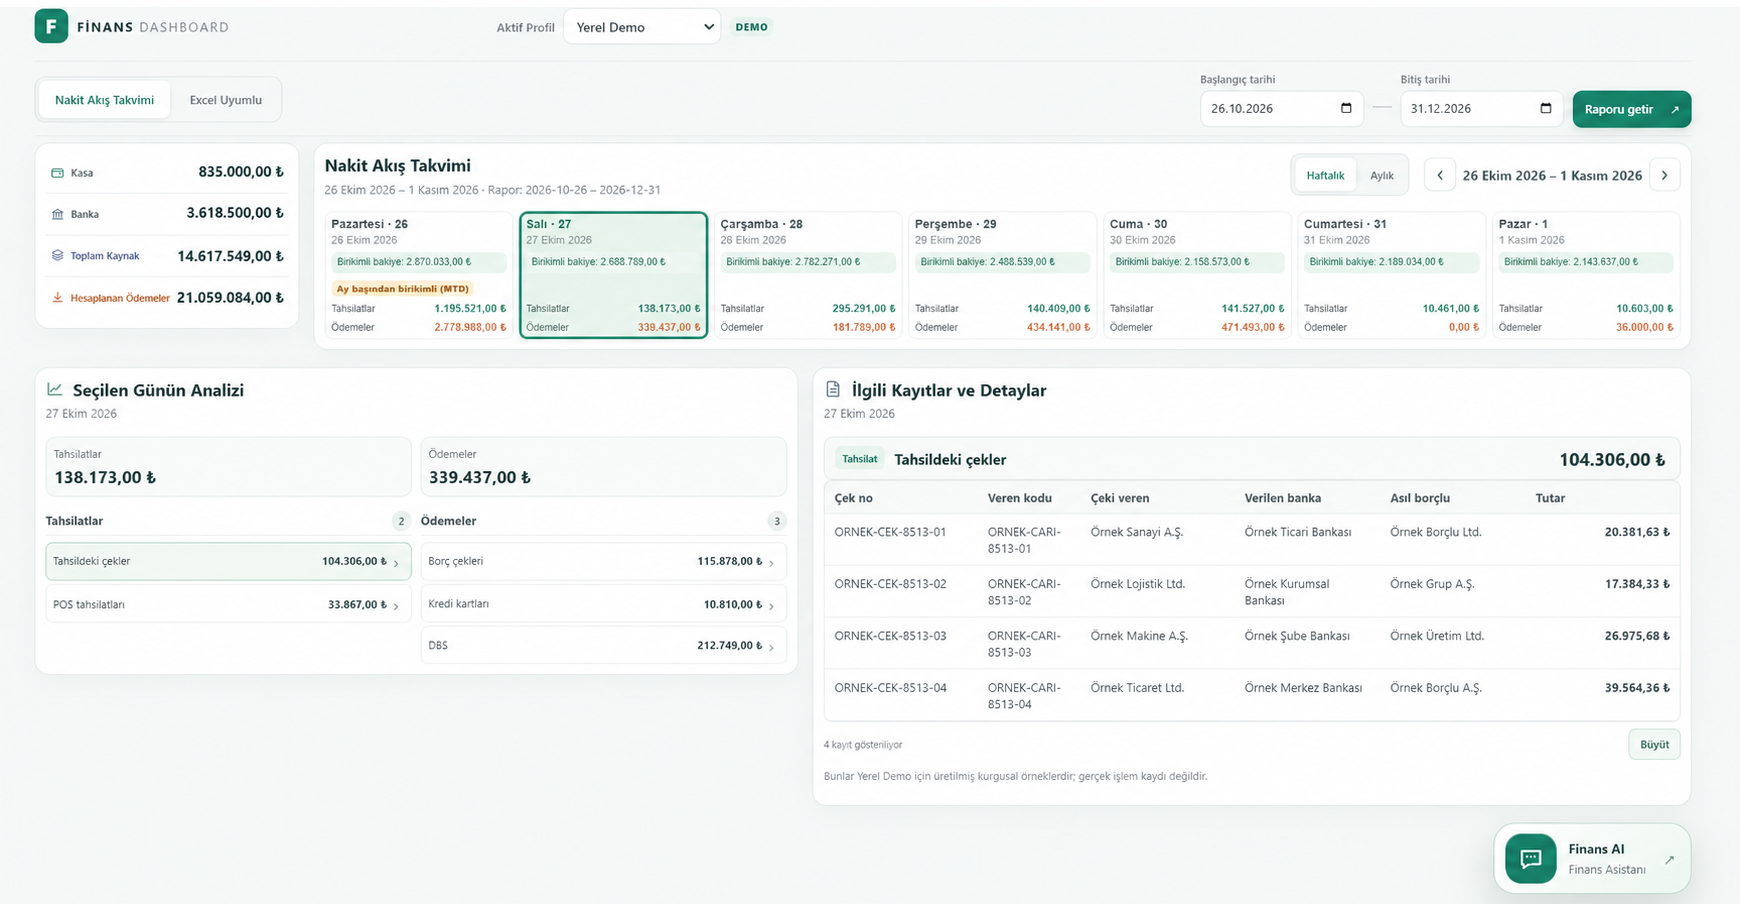Click the Hesaplanan Ödemeler download icon
Screen dimensions: 1740x904
click(x=57, y=297)
